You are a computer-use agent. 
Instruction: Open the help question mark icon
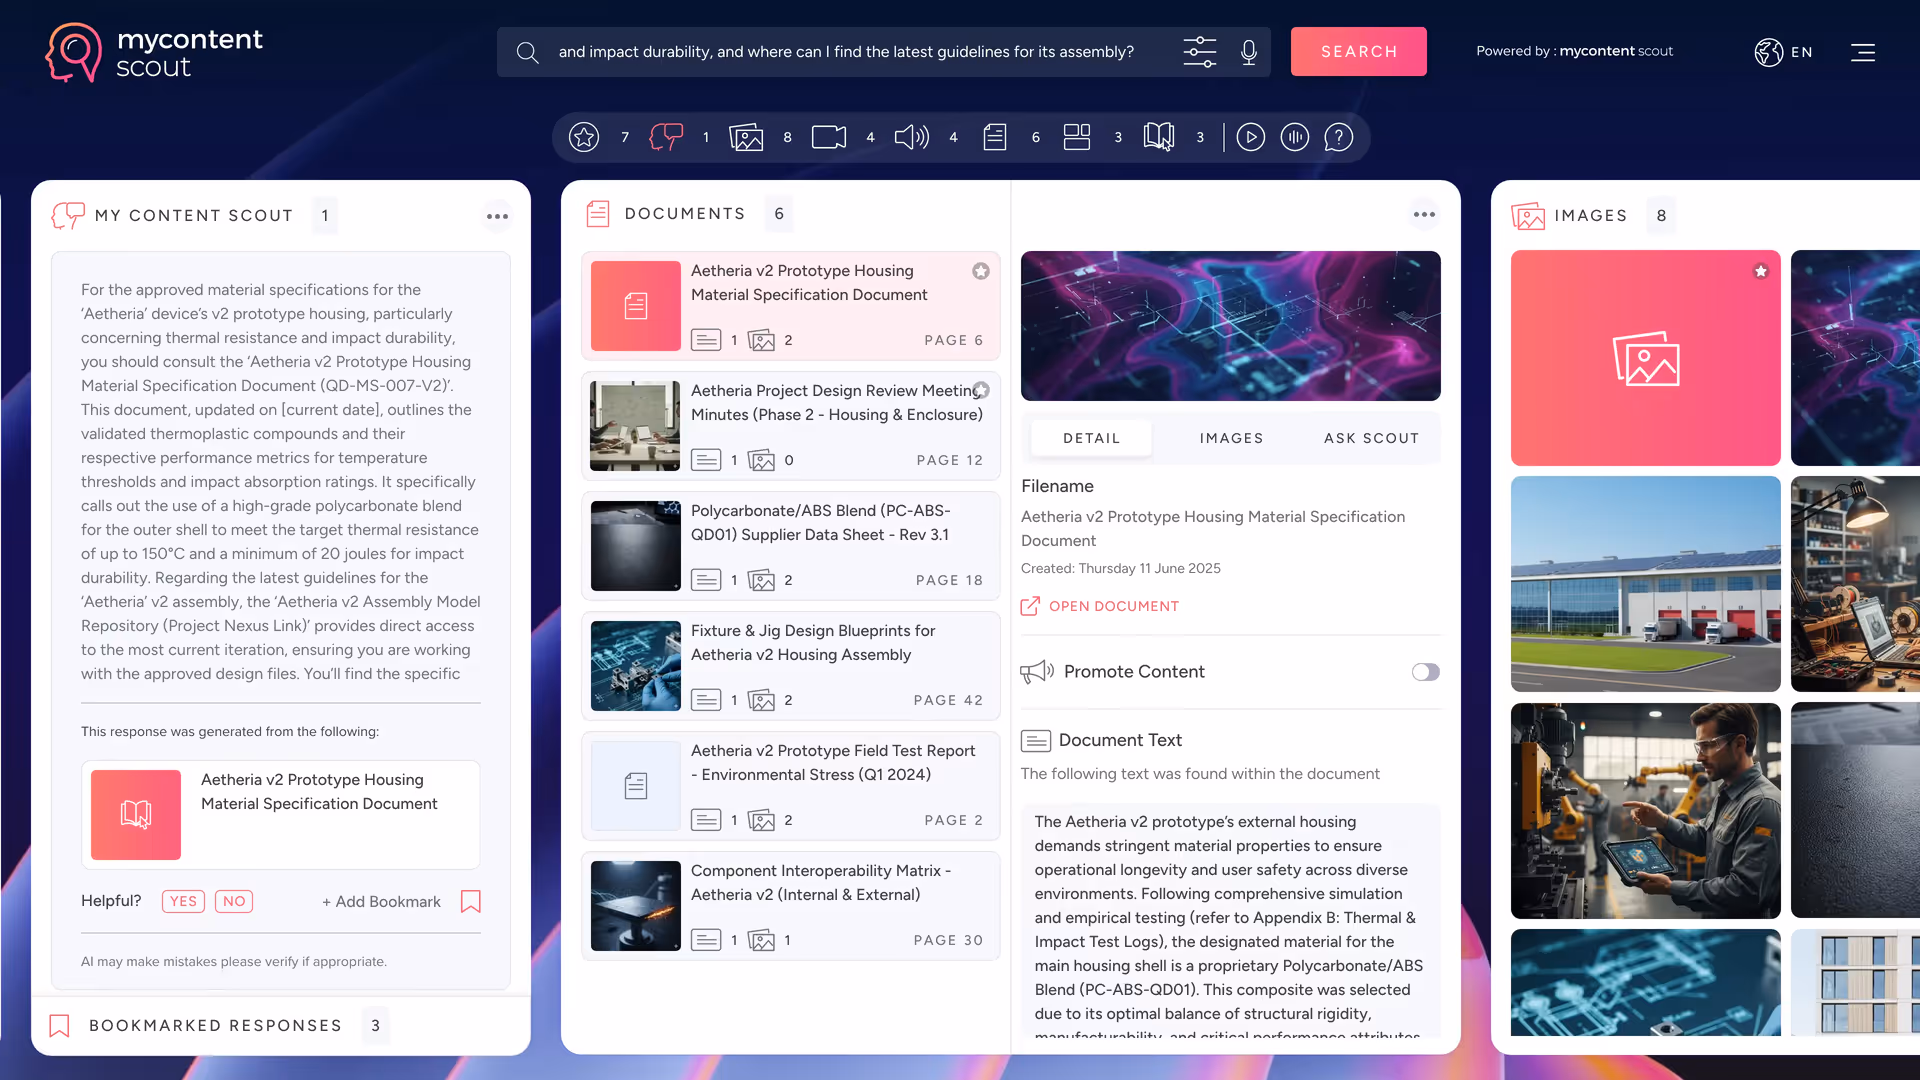click(1338, 137)
